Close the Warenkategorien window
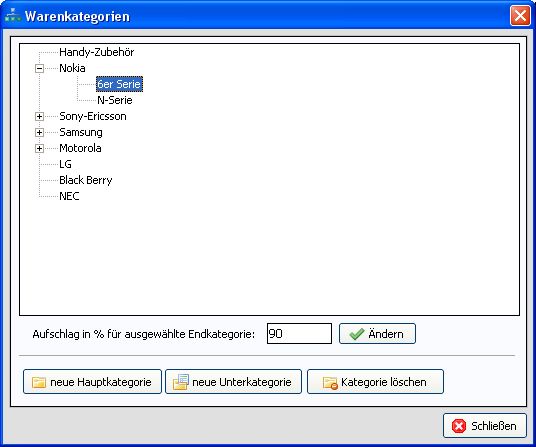Image resolution: width=536 pixels, height=447 pixels. [520, 15]
